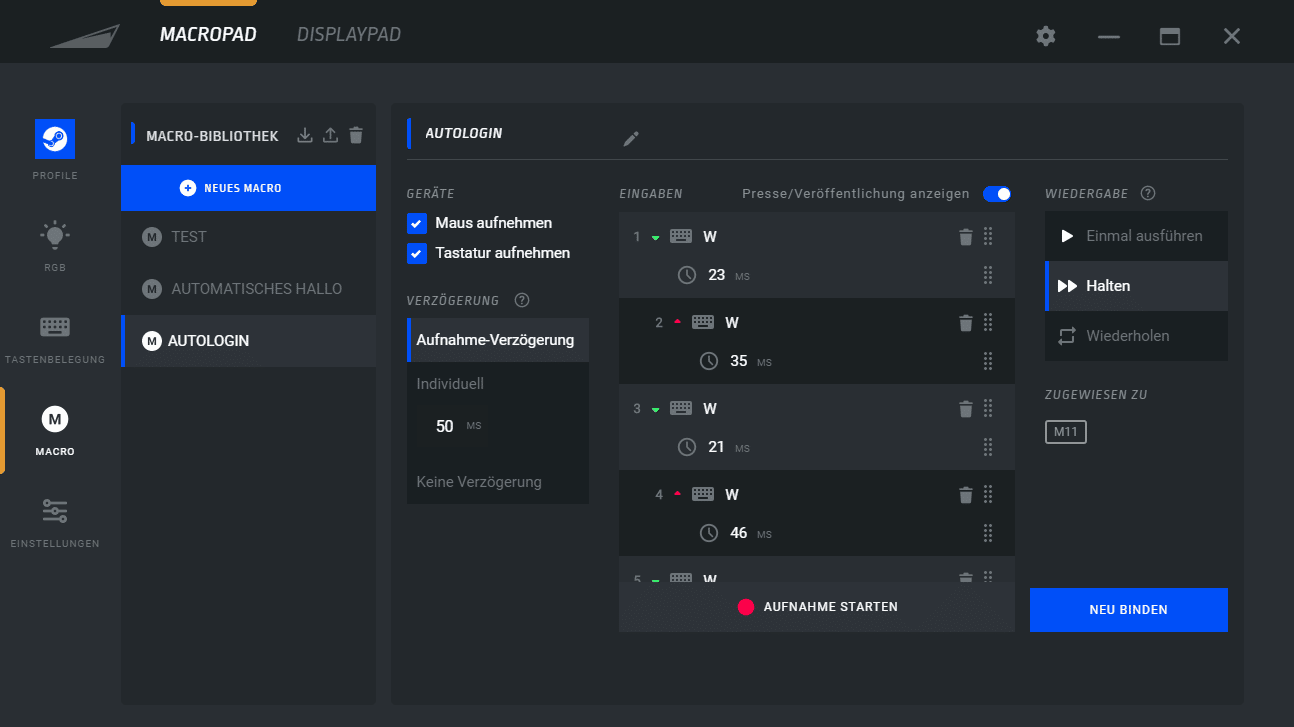Click pencil icon to rename AUTOLOGIN
This screenshot has height=727, width=1294.
[630, 139]
